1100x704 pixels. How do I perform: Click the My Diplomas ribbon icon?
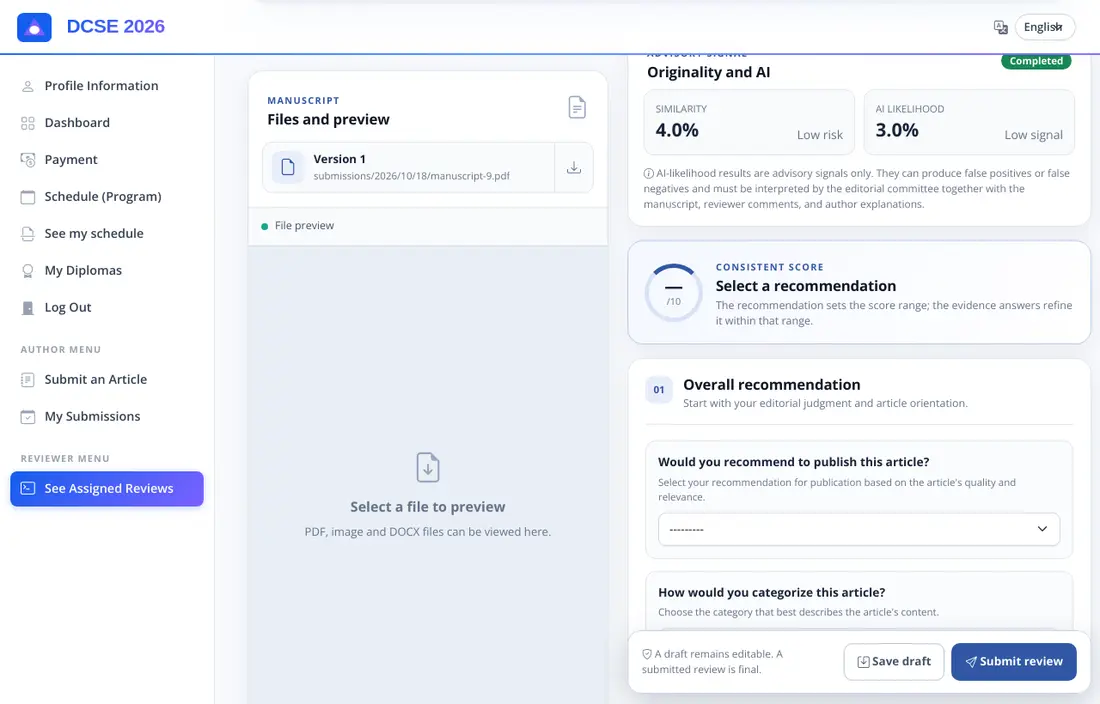point(28,271)
